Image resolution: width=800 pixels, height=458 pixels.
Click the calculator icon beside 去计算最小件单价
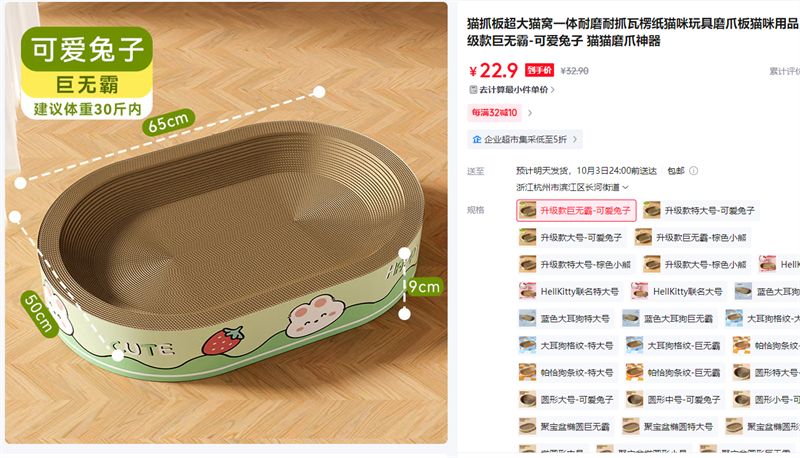473,90
